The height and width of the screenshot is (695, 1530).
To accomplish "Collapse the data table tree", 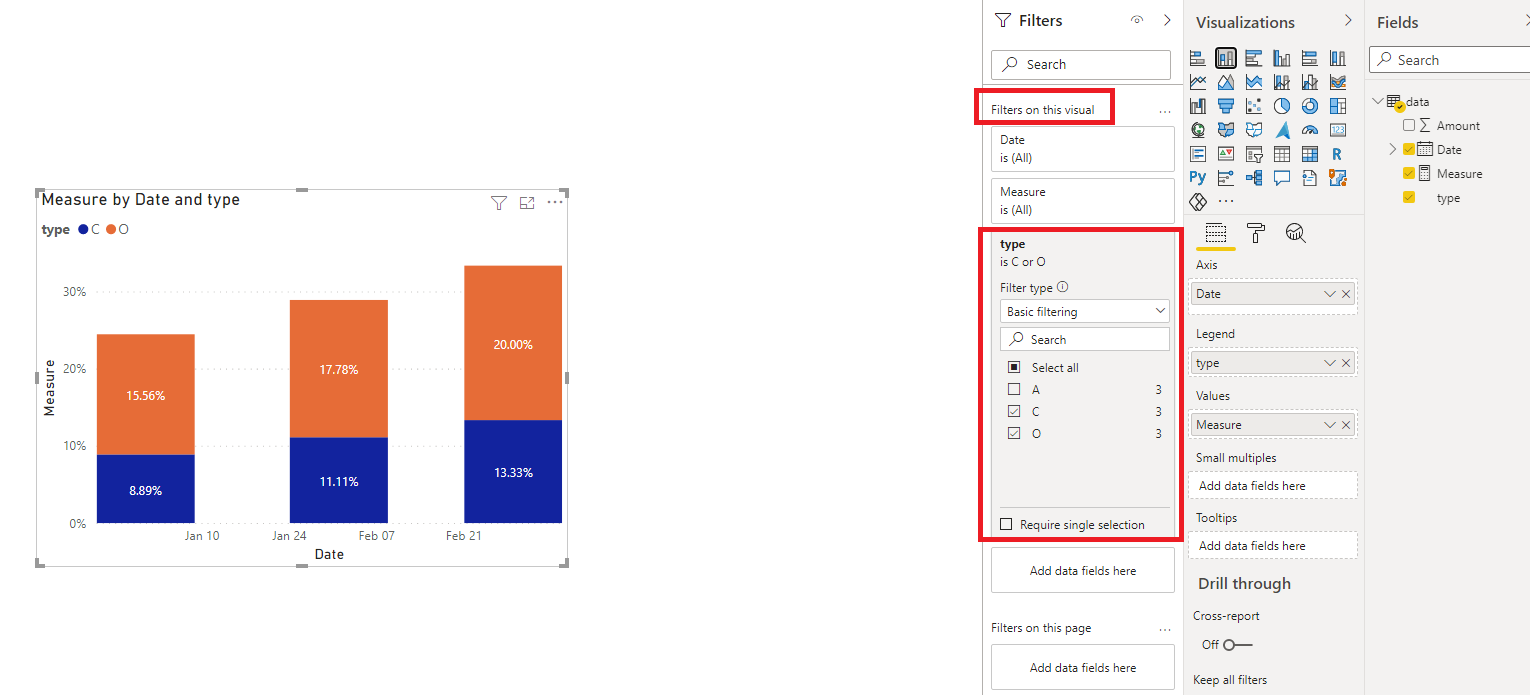I will (1378, 101).
